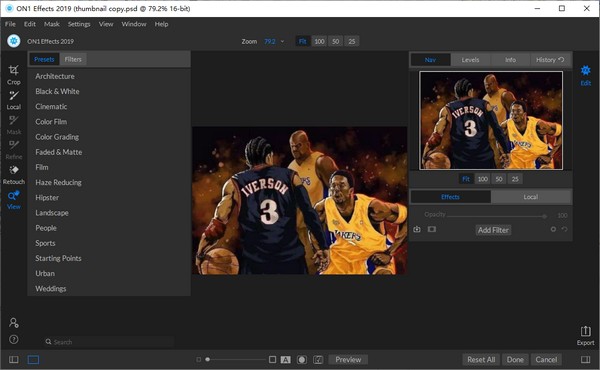Select the Crop tool

click(13, 75)
